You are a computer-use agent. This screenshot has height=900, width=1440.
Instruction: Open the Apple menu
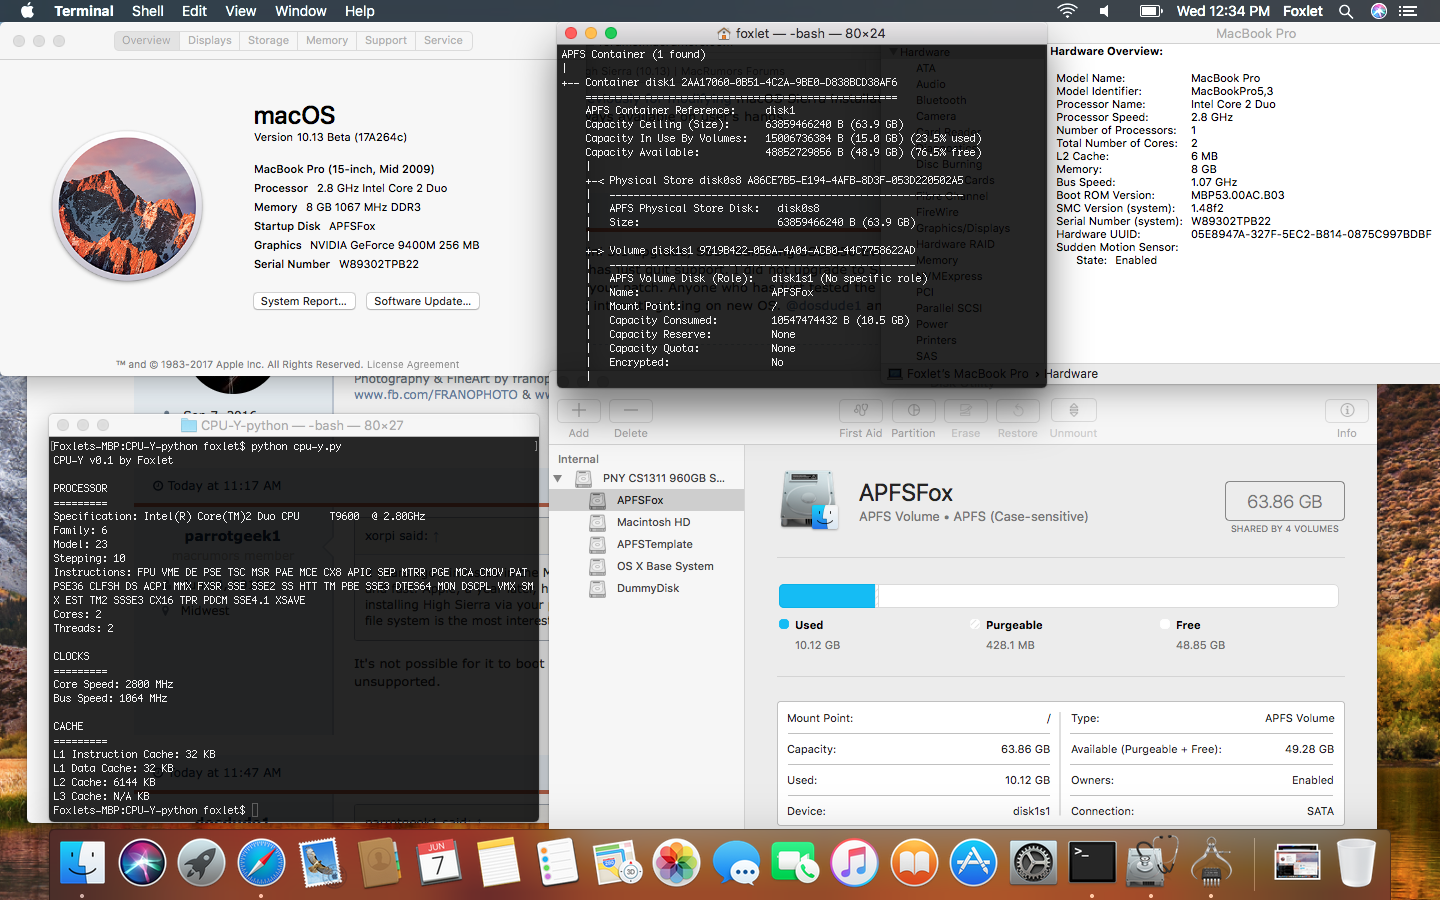(27, 11)
